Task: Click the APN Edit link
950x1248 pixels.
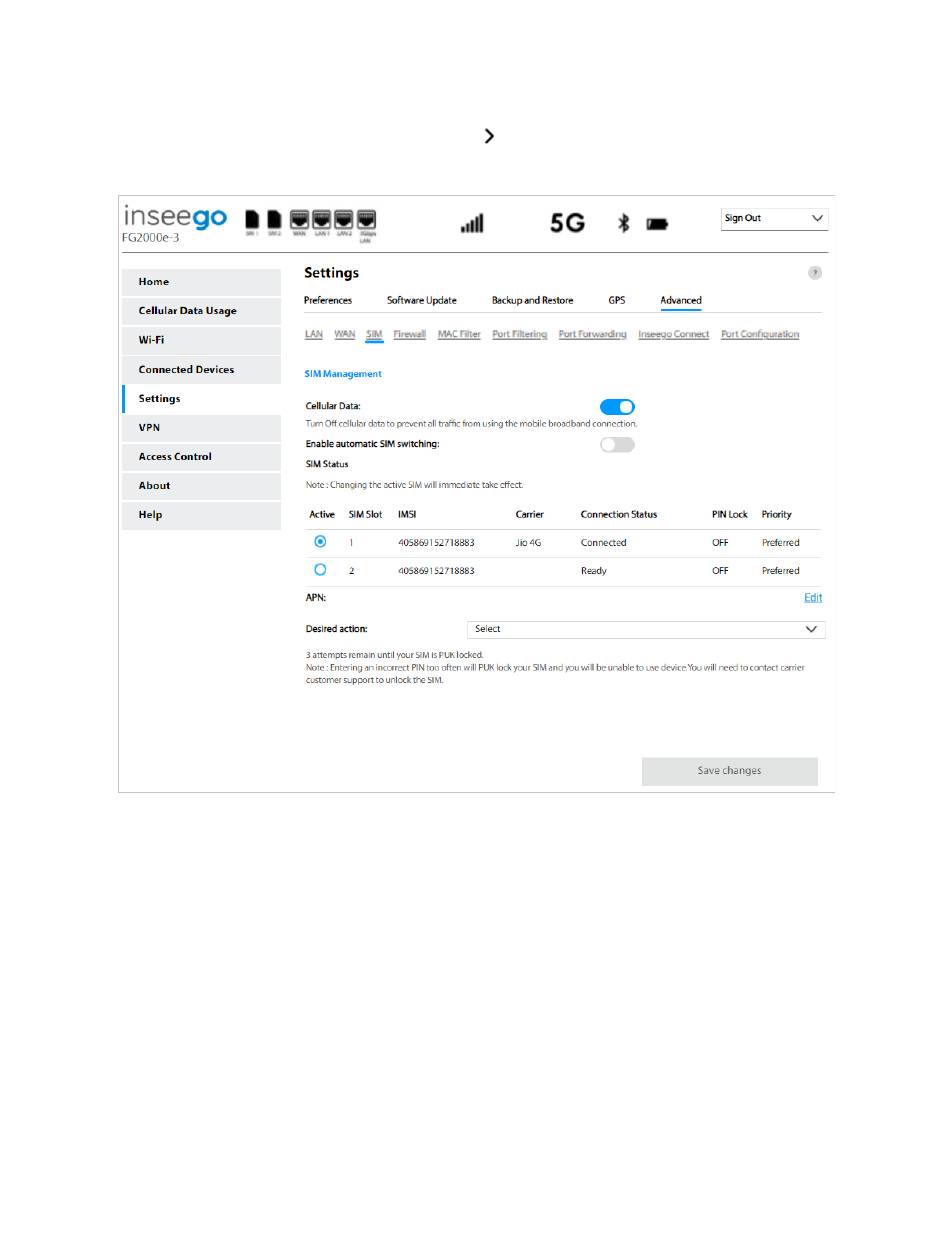Action: pos(813,598)
